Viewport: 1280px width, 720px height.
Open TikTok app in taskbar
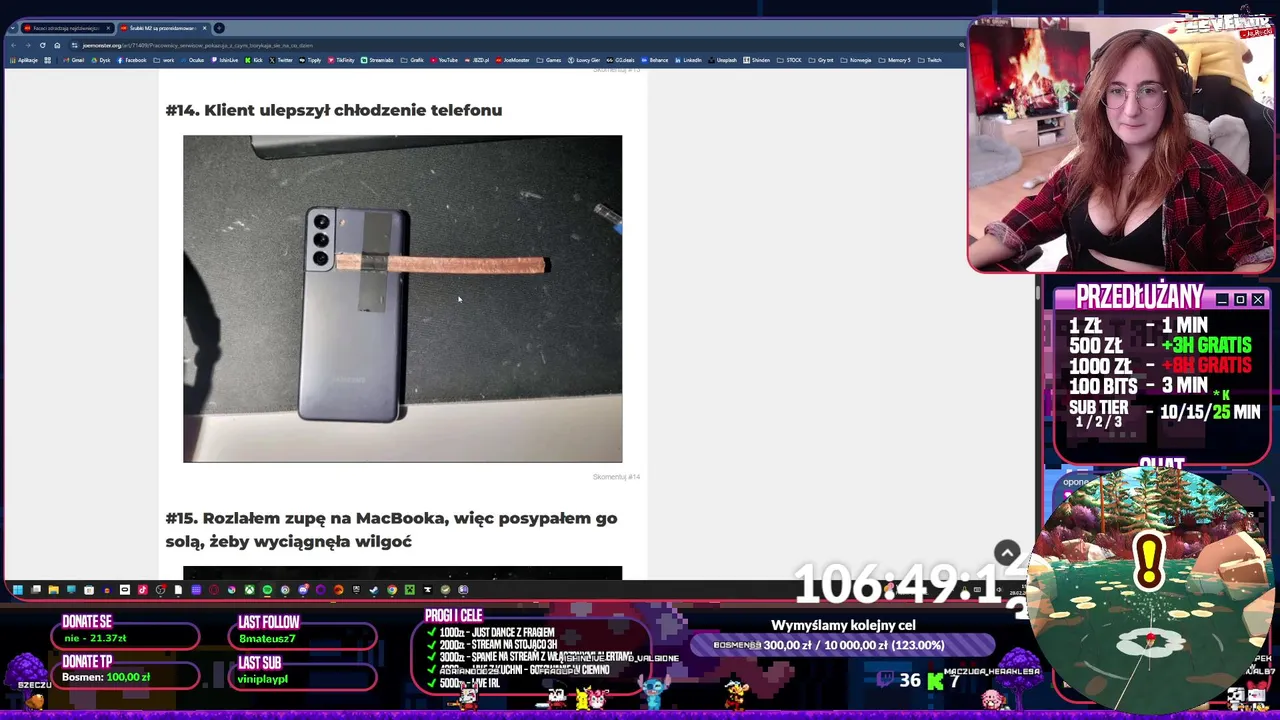tap(142, 590)
